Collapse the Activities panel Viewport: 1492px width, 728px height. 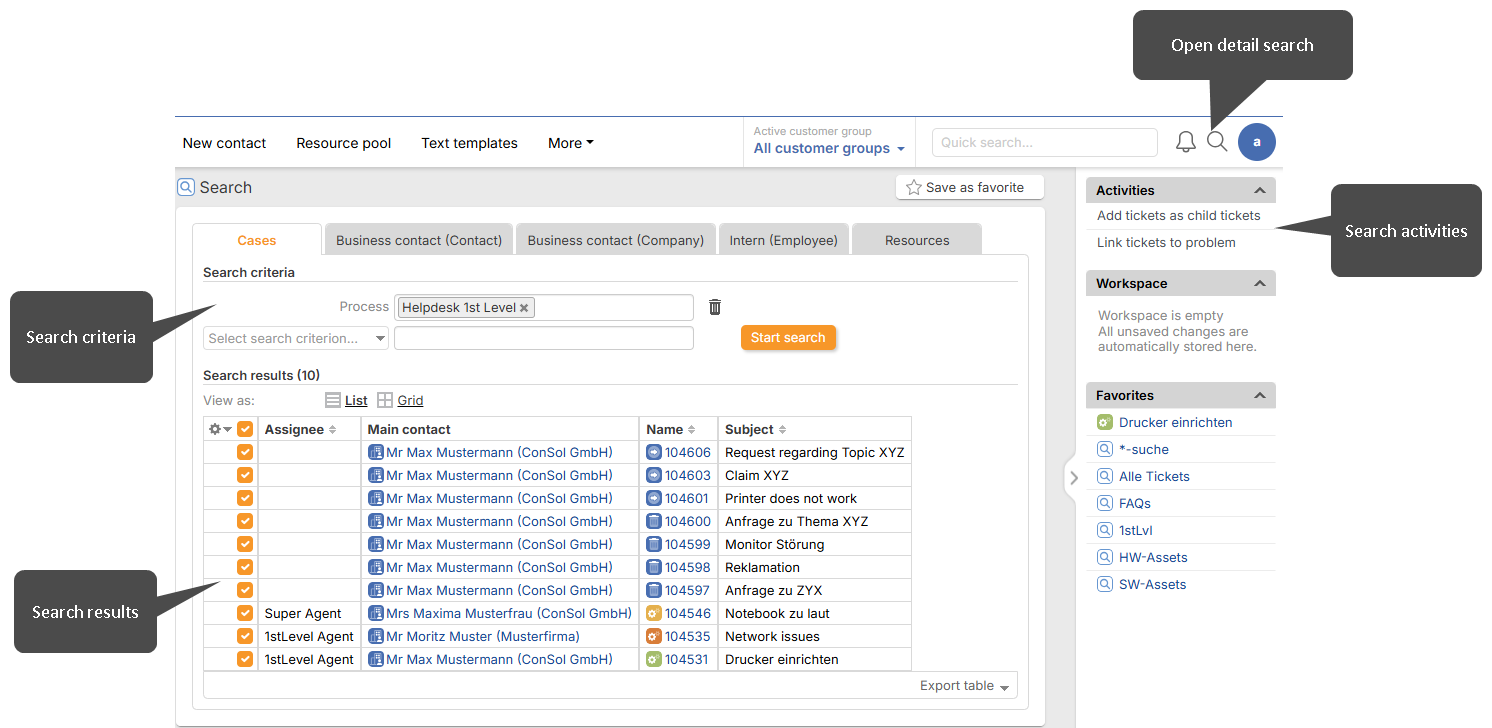(x=1260, y=190)
